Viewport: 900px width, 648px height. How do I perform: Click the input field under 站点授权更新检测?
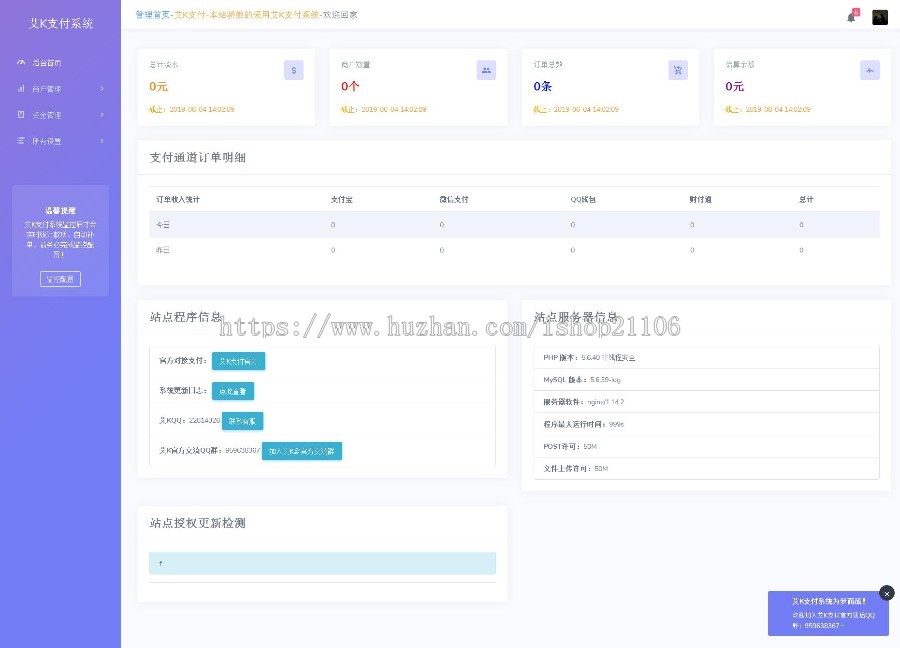tap(322, 563)
